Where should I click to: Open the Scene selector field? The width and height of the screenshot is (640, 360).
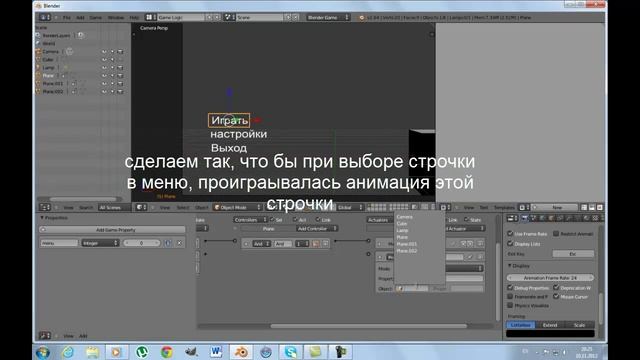pyautogui.click(x=259, y=18)
